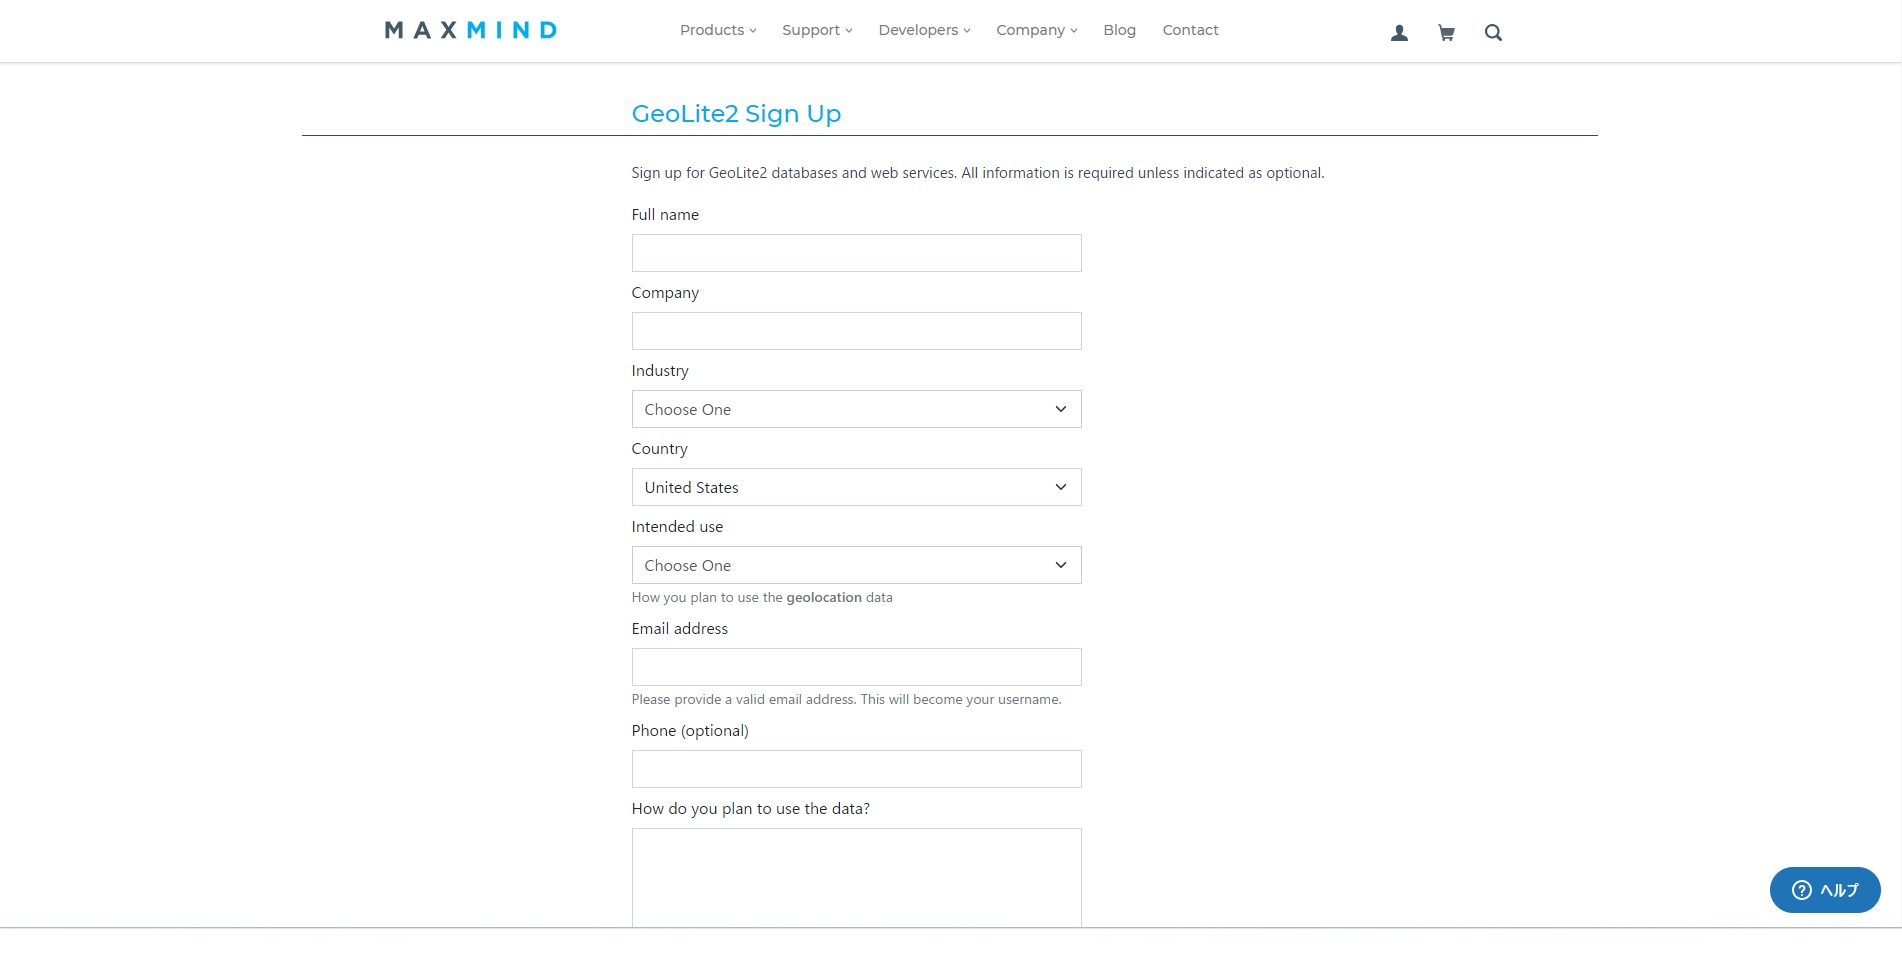This screenshot has height=977, width=1902.
Task: Open the Company navigation menu
Action: tap(1036, 30)
